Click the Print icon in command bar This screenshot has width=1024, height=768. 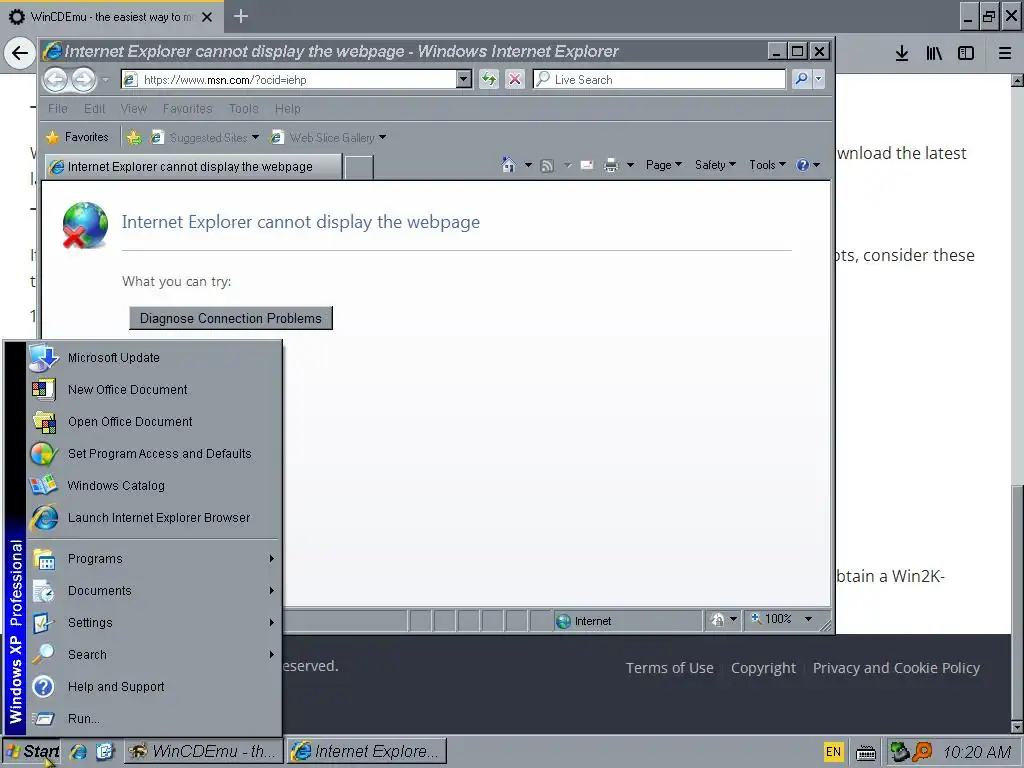tap(611, 165)
